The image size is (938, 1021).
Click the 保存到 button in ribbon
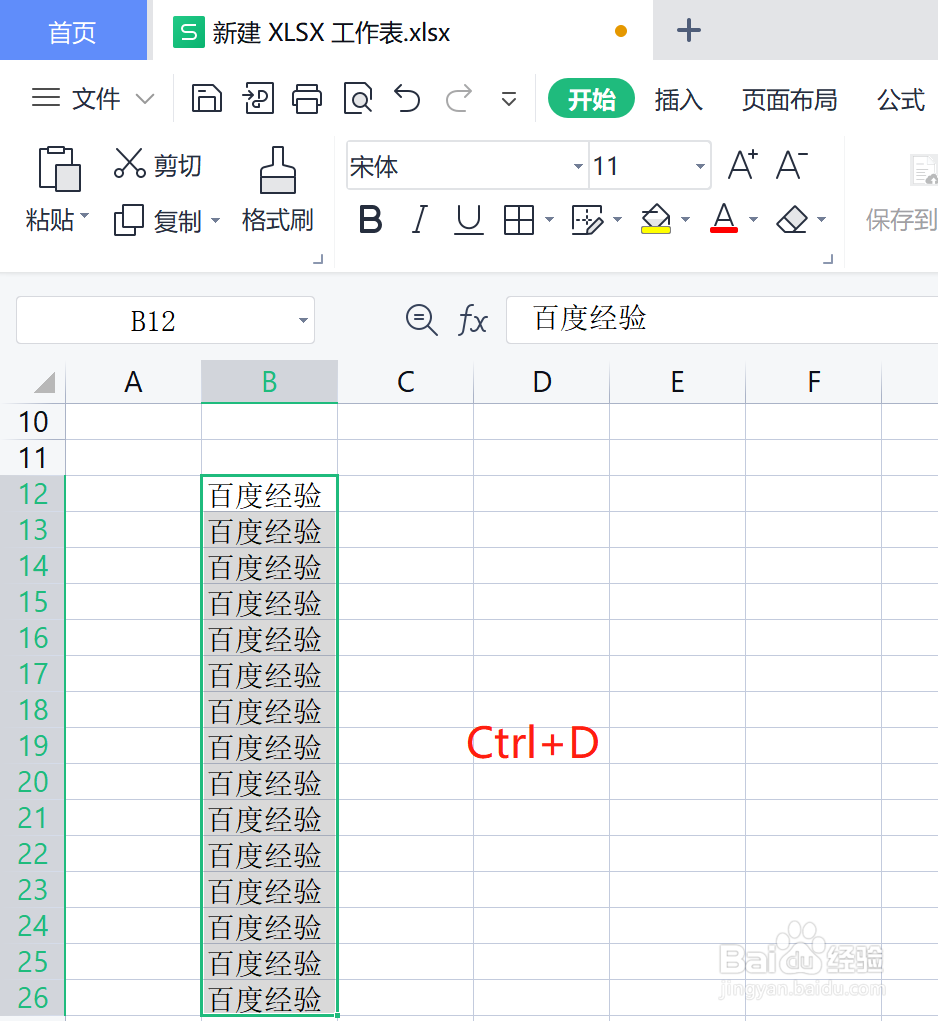[902, 193]
